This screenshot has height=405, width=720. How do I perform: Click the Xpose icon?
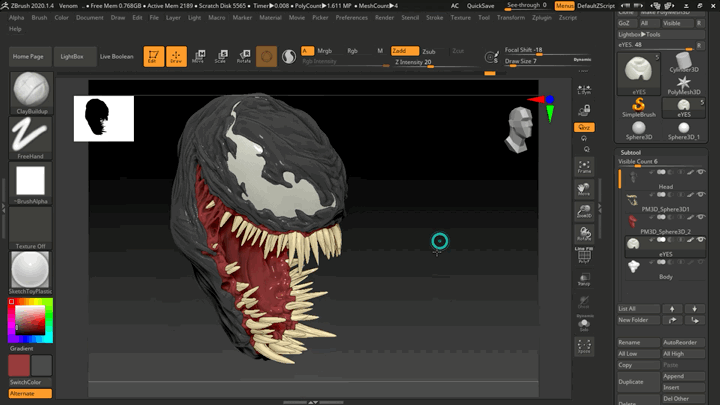tap(584, 347)
